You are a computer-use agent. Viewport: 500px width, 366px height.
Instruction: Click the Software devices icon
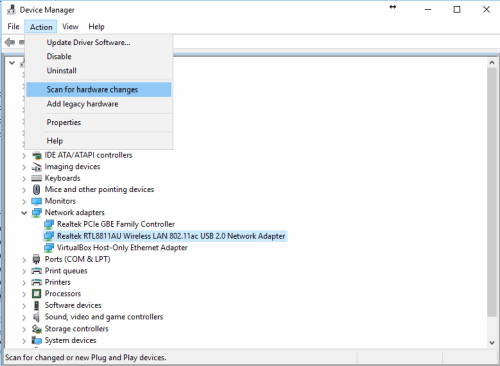tap(36, 305)
